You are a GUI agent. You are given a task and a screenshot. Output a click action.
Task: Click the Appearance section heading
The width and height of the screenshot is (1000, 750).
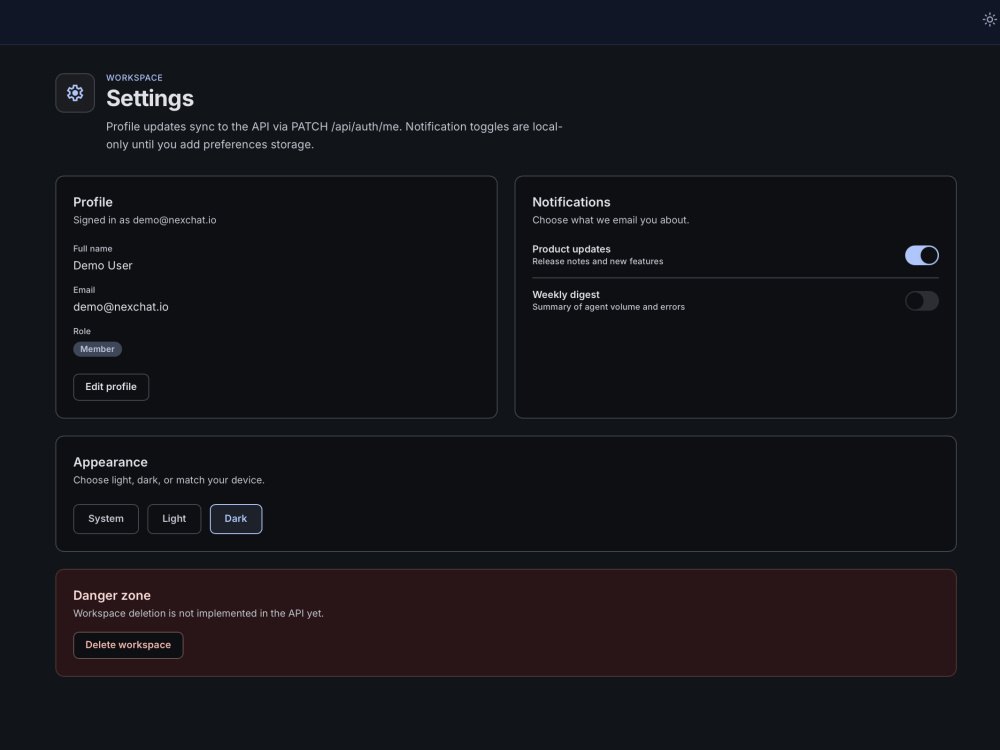tap(110, 462)
